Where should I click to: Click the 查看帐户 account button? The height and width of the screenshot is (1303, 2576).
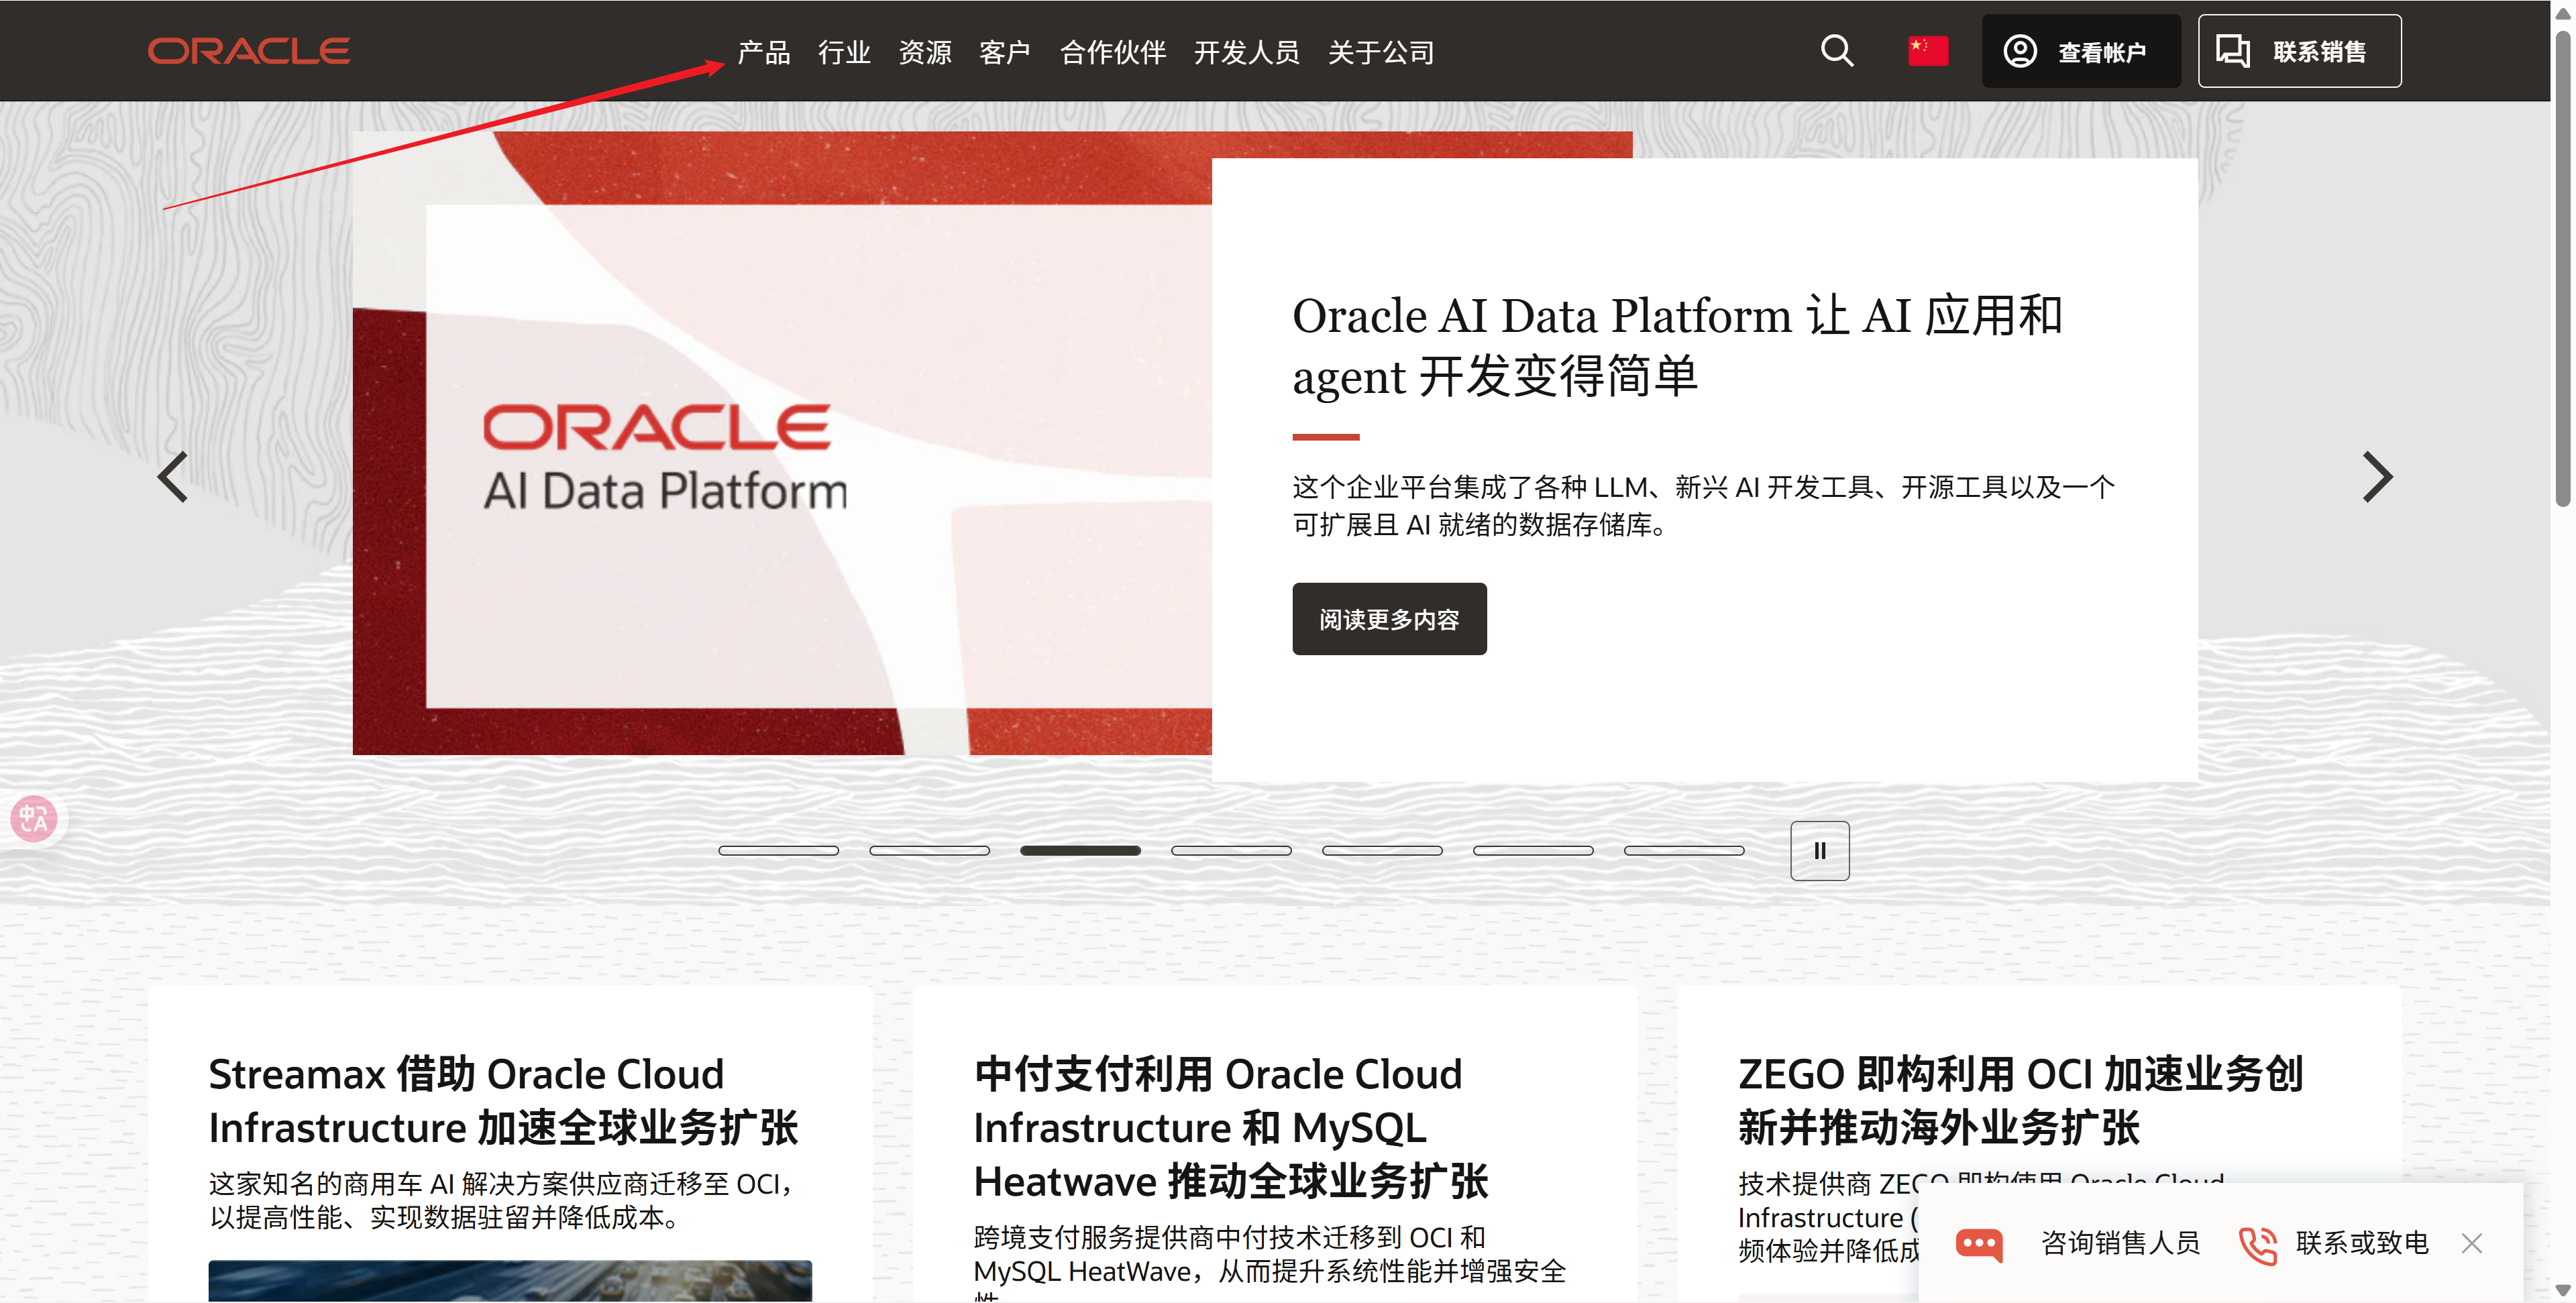[2081, 51]
